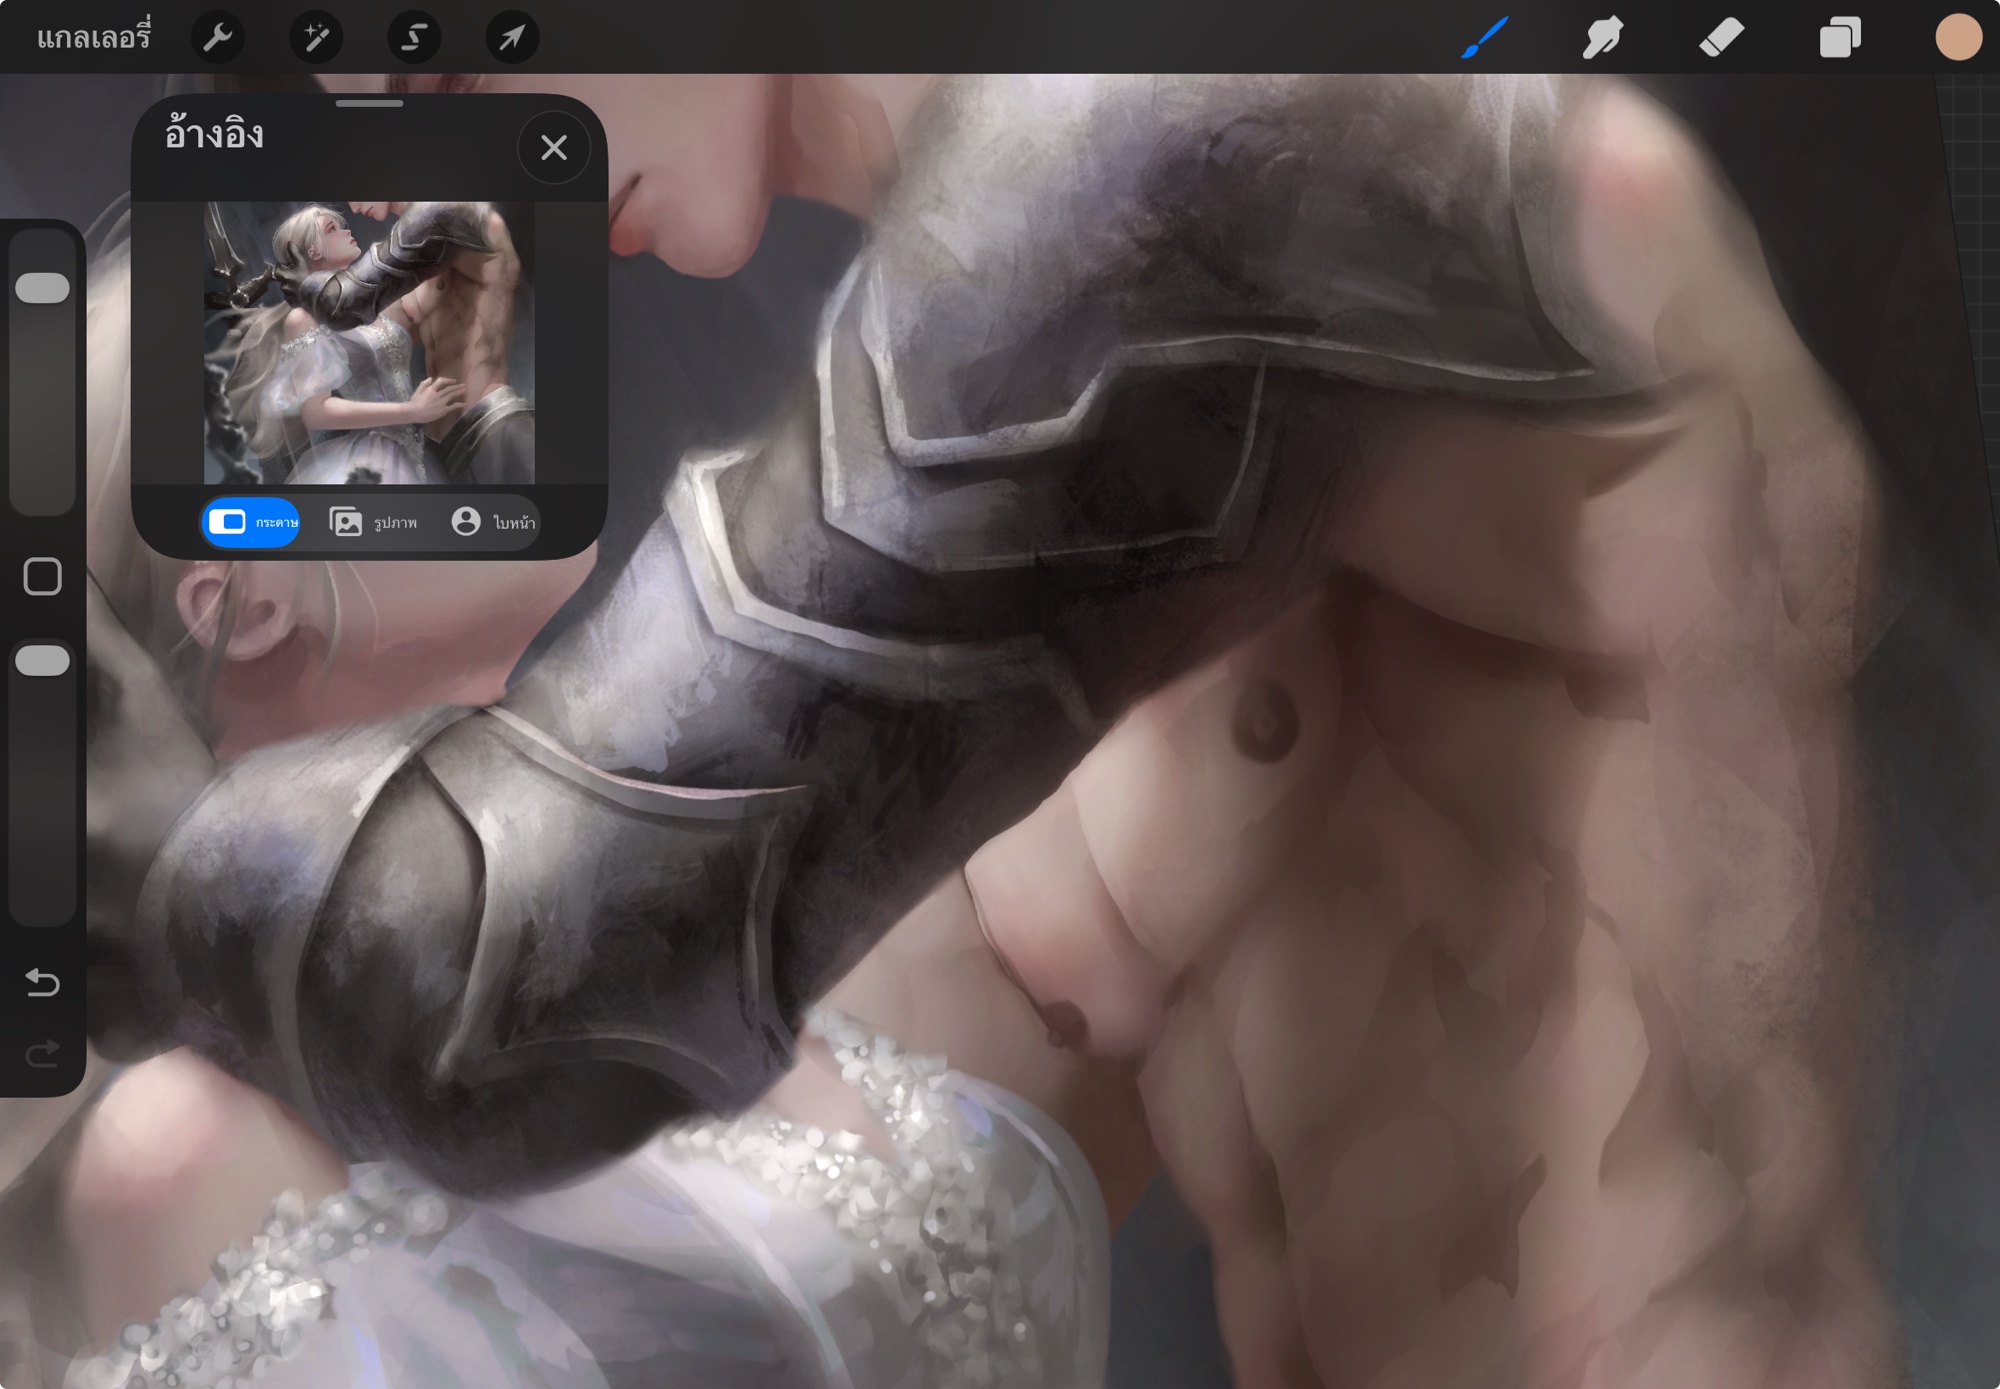Activate the Selection S tool
Image resolution: width=2000 pixels, height=1389 pixels.
(x=414, y=38)
